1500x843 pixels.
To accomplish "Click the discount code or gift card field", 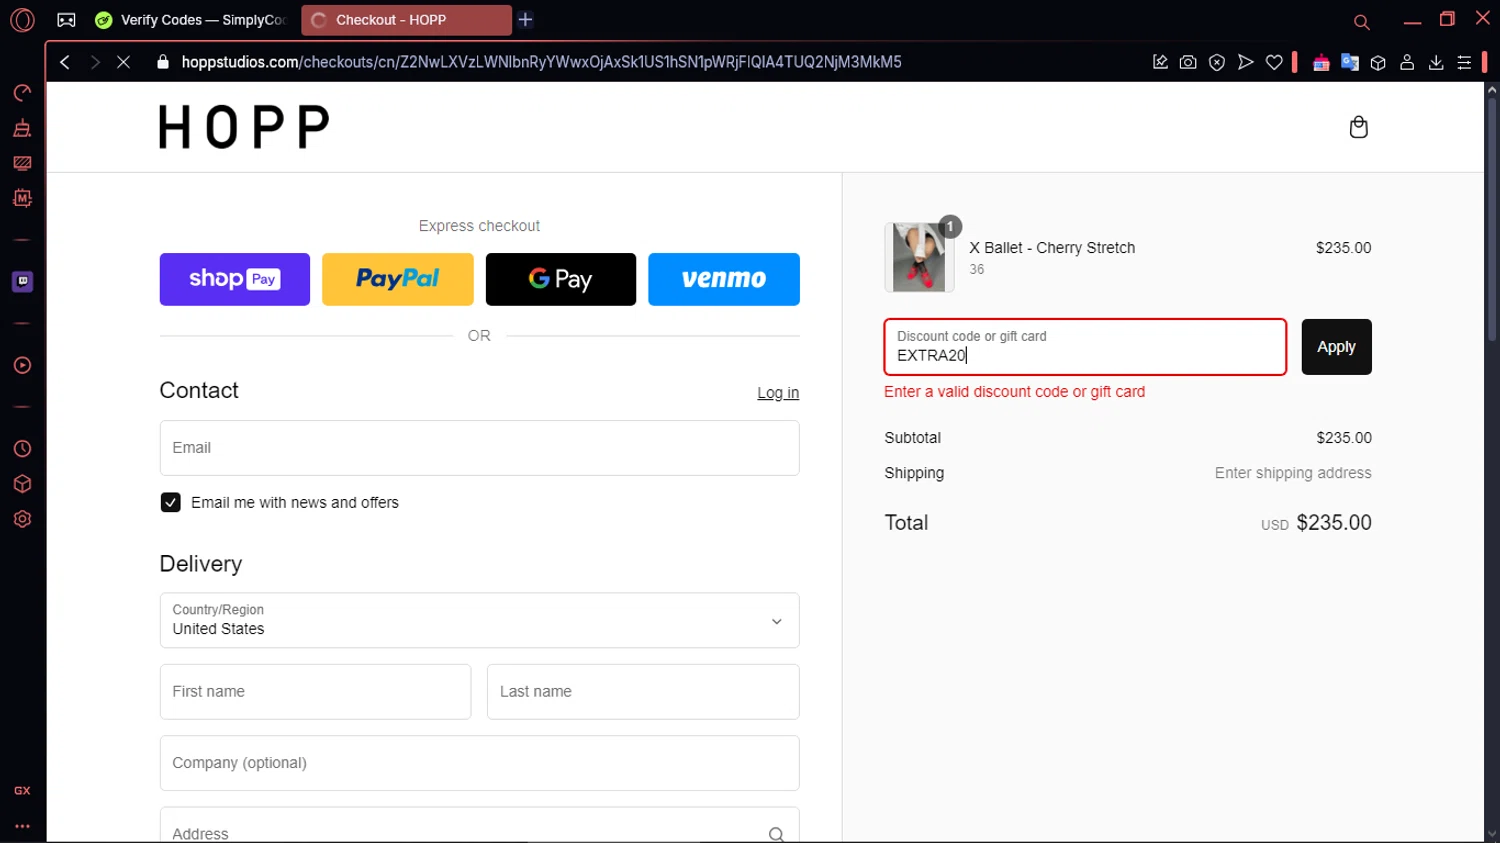I will pyautogui.click(x=1085, y=347).
